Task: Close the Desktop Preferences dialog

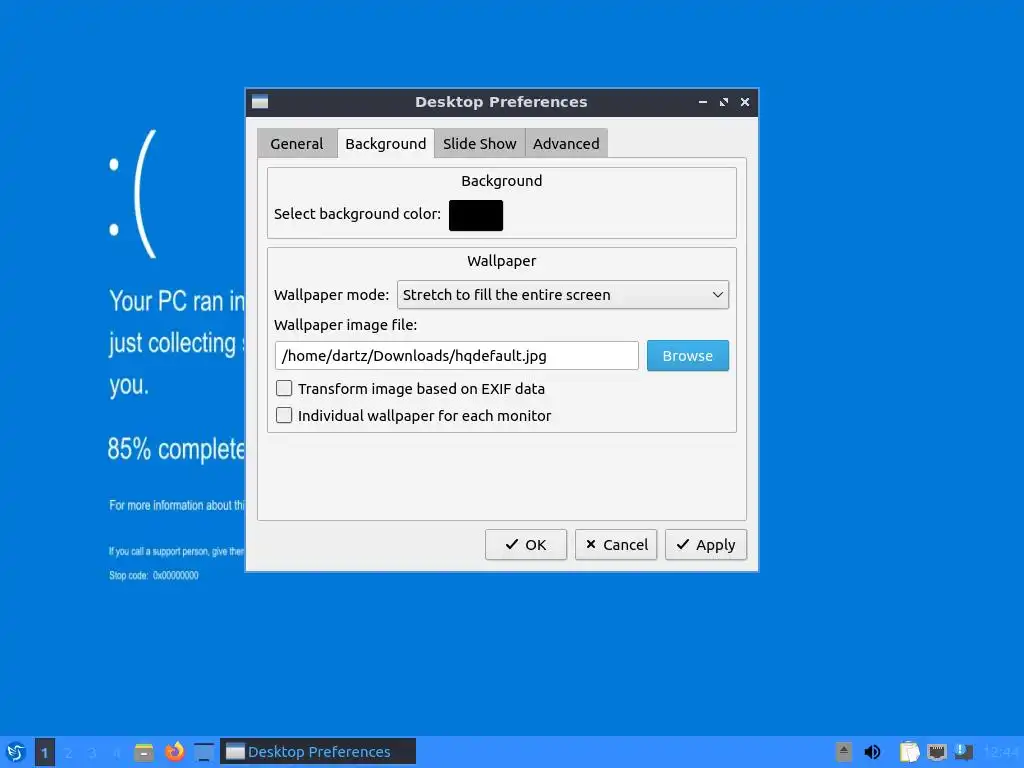Action: coord(744,102)
